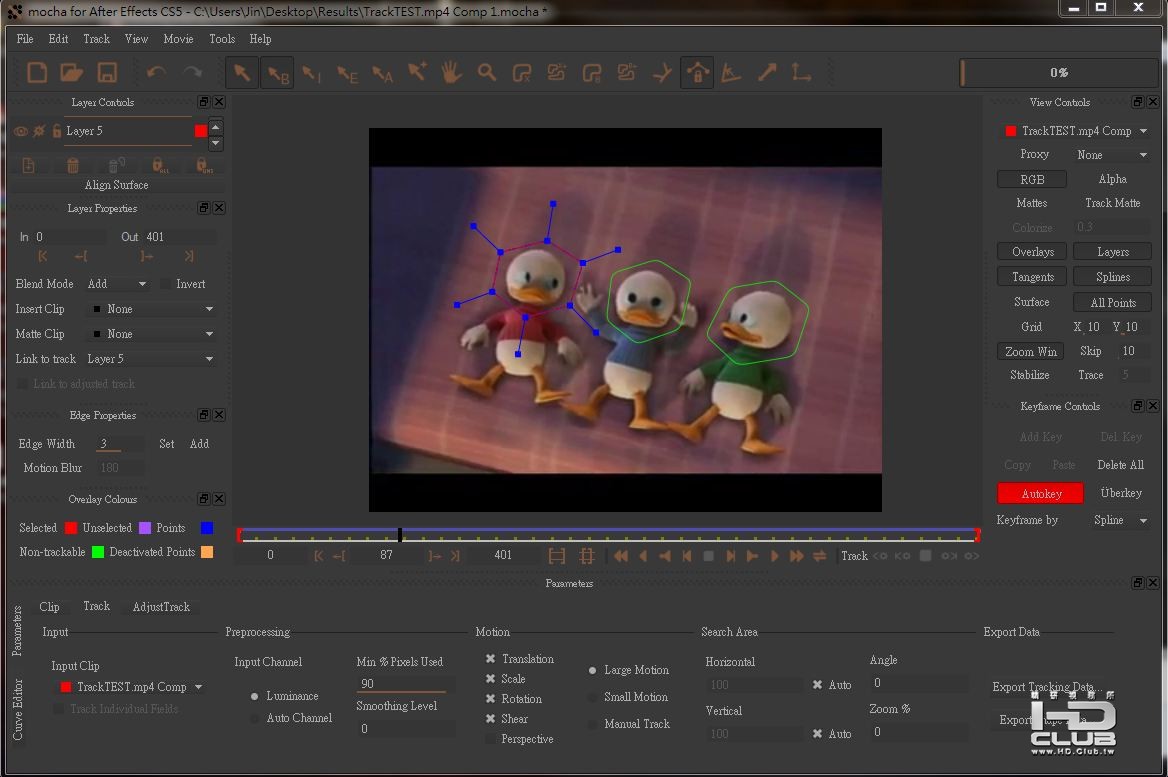
Task: Uncheck the Translation motion checkbox
Action: 490,659
